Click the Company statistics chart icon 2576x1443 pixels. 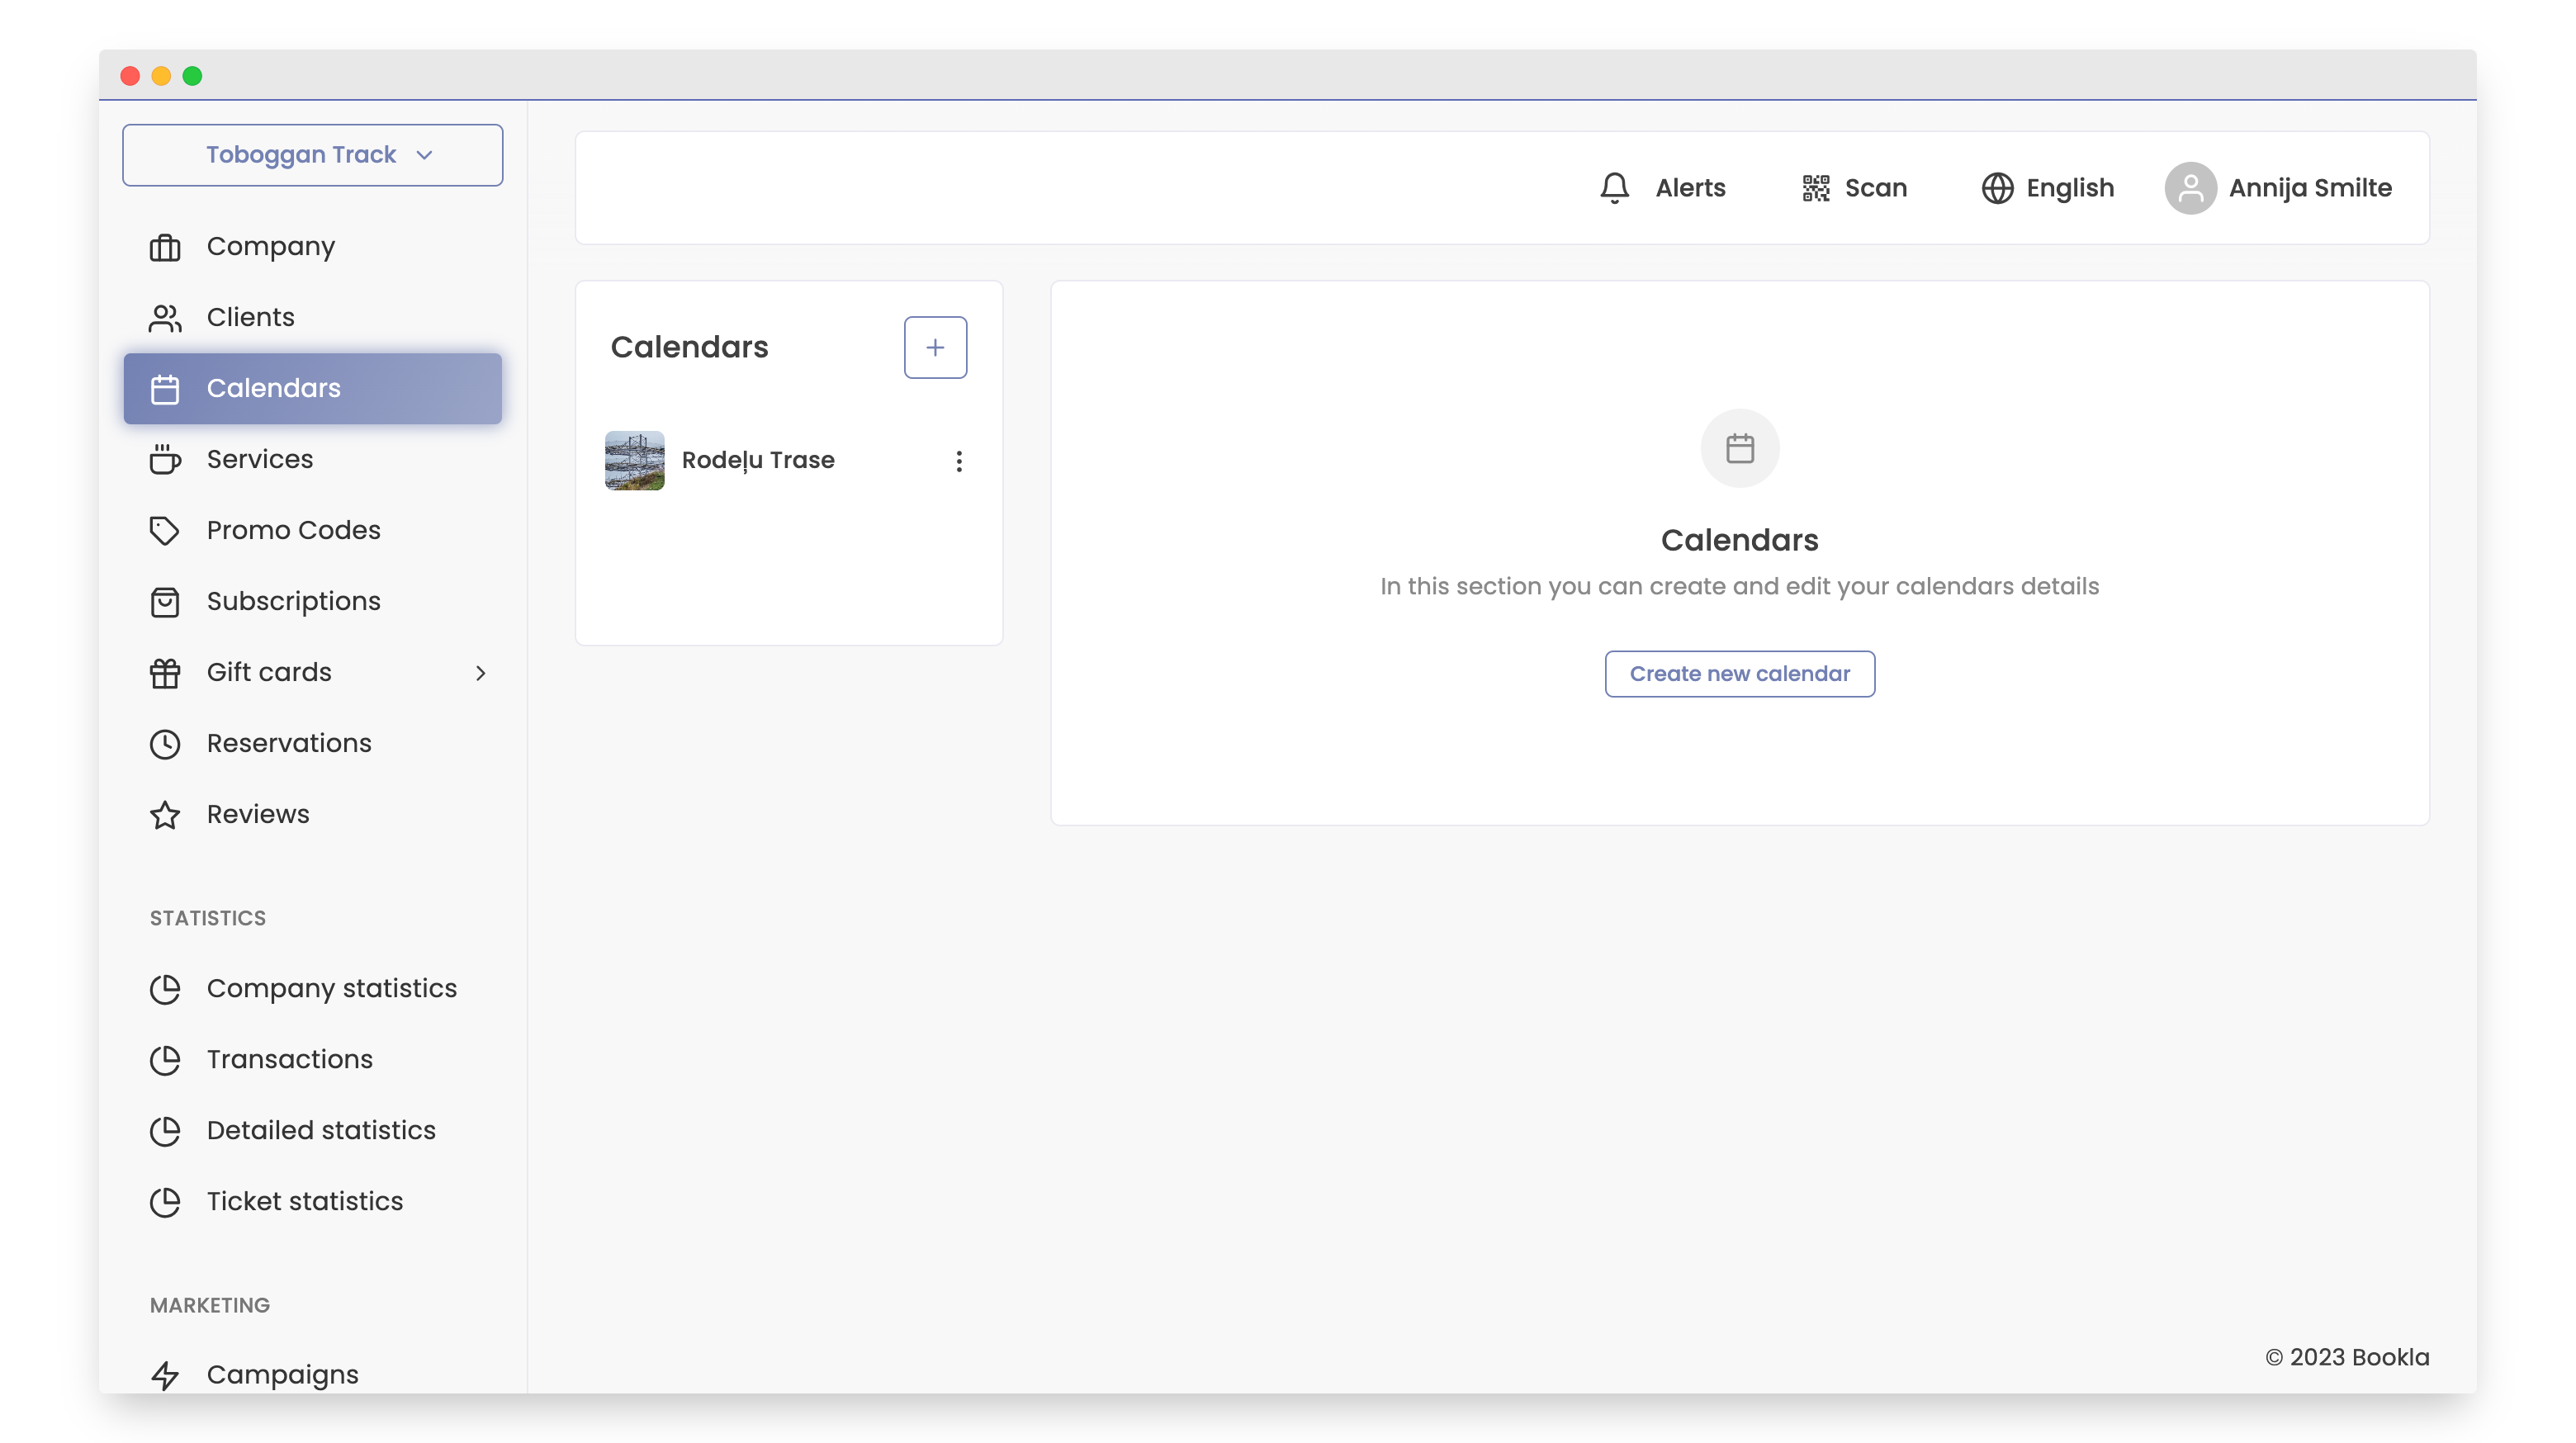point(165,988)
